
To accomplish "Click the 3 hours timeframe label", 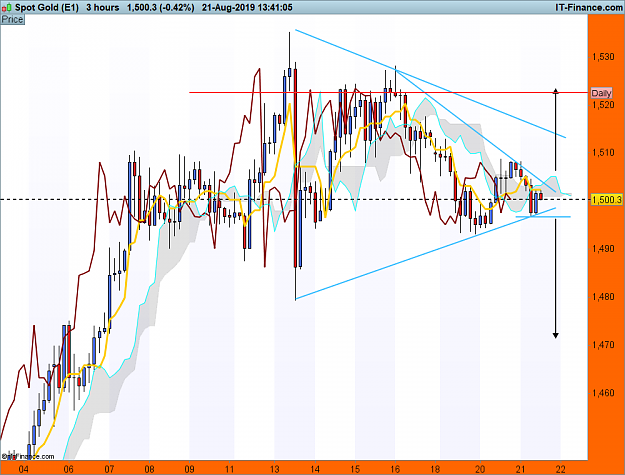I will click(102, 7).
